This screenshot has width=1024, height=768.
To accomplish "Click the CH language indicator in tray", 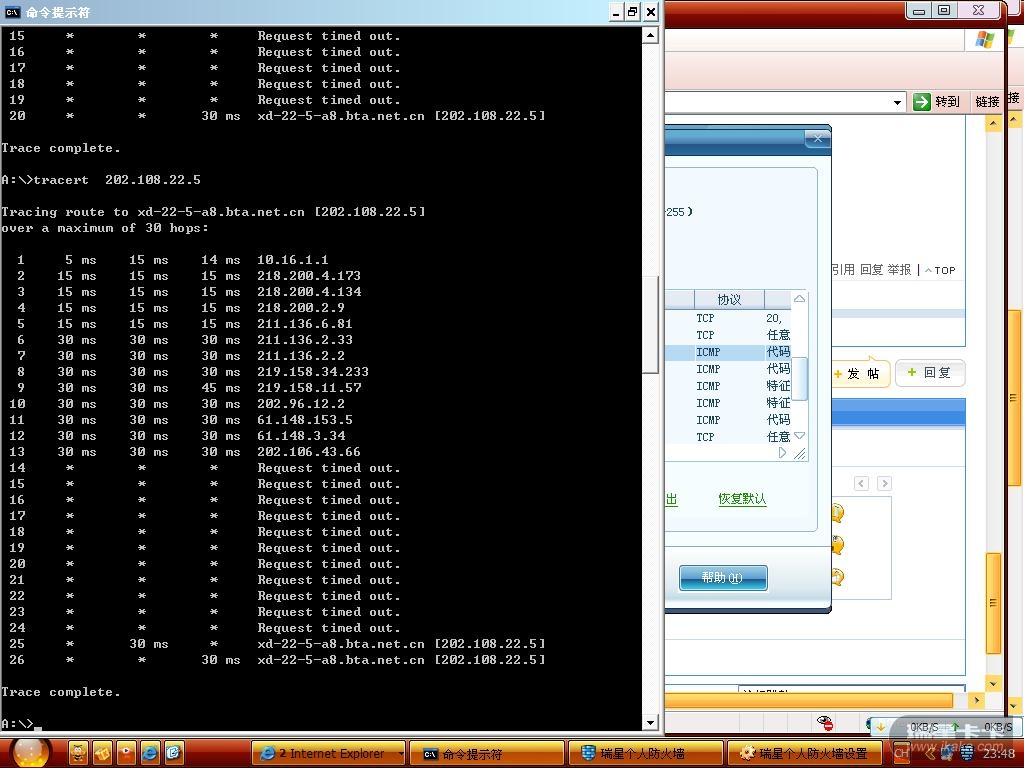I will tap(901, 753).
